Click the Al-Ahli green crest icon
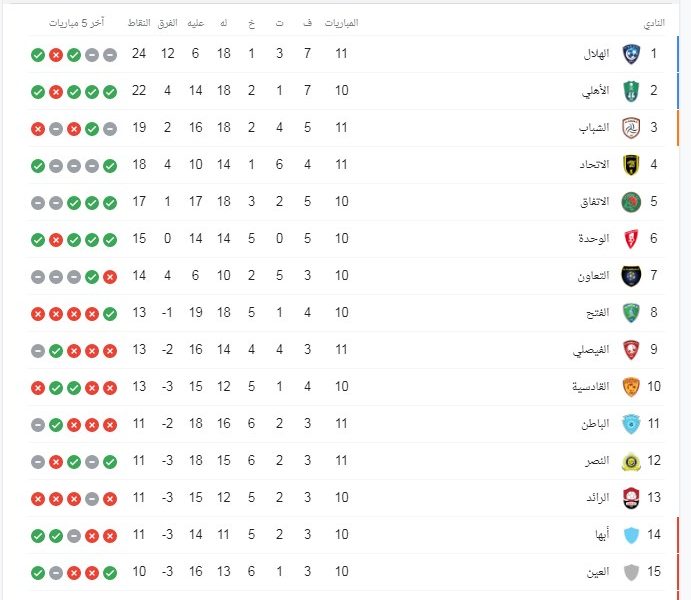691x600 pixels. click(631, 91)
